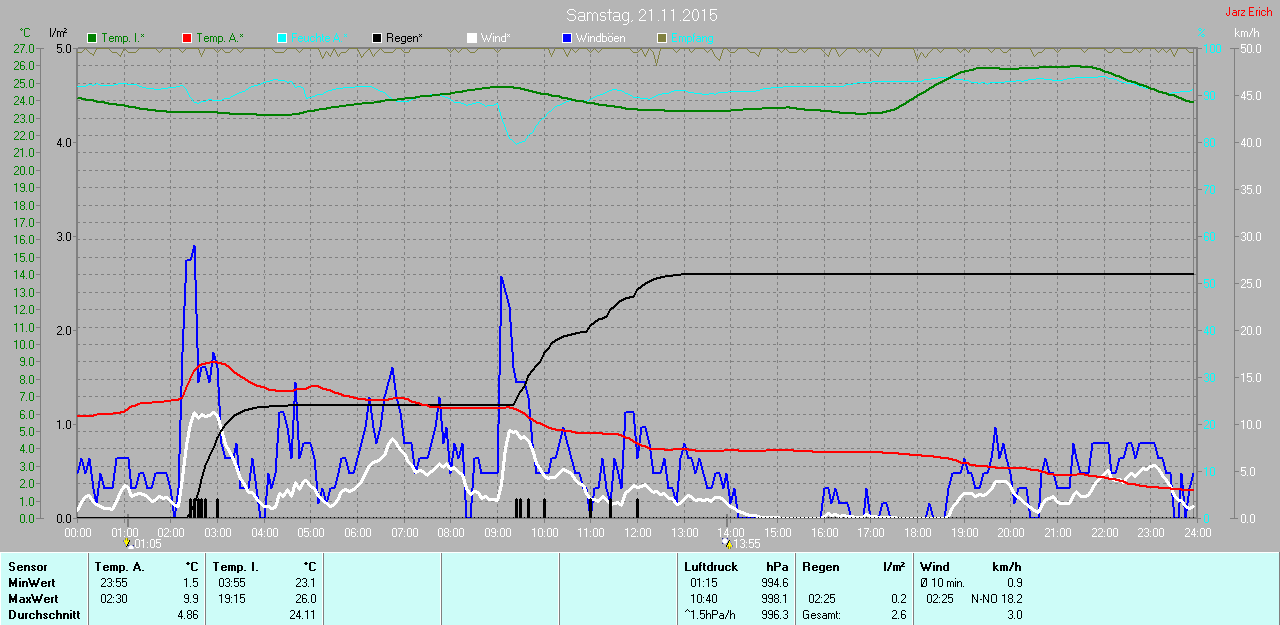Click the white Wind legend swatch
Screen dimensions: 1280x625
tap(472, 38)
